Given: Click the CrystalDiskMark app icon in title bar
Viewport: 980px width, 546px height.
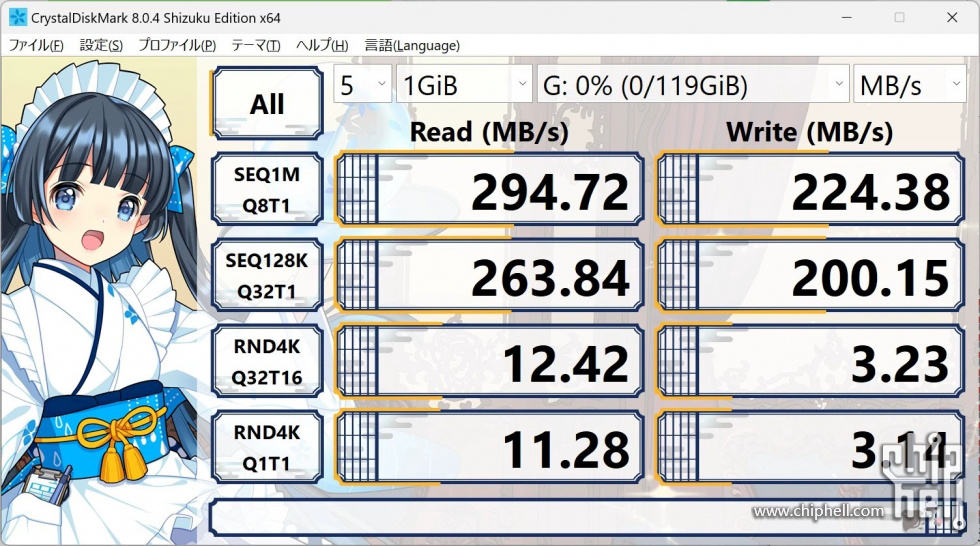Looking at the screenshot, I should click(18, 17).
